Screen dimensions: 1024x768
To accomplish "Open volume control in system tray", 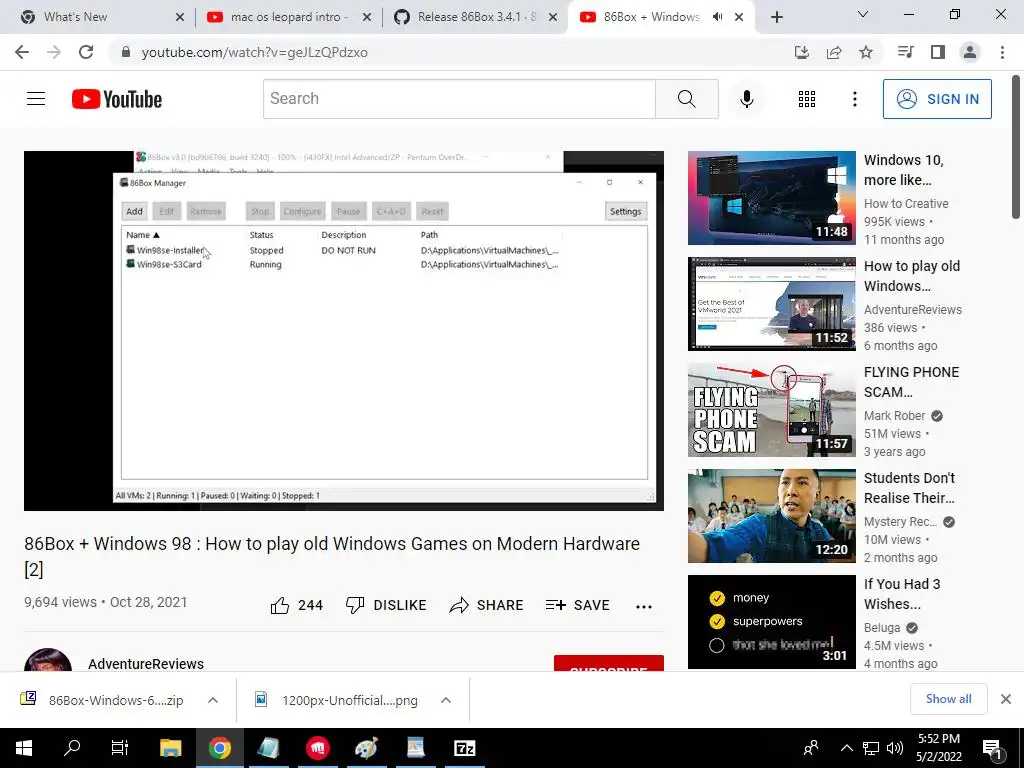I will click(895, 748).
